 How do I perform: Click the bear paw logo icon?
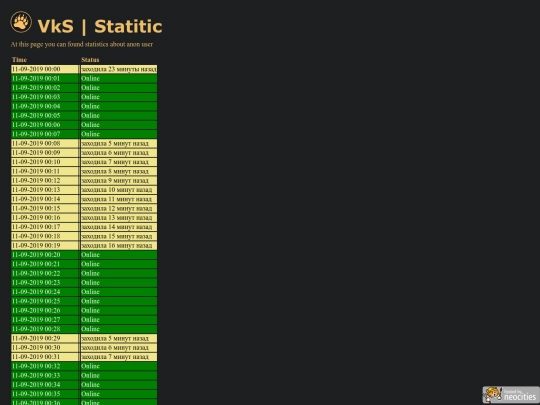21,22
